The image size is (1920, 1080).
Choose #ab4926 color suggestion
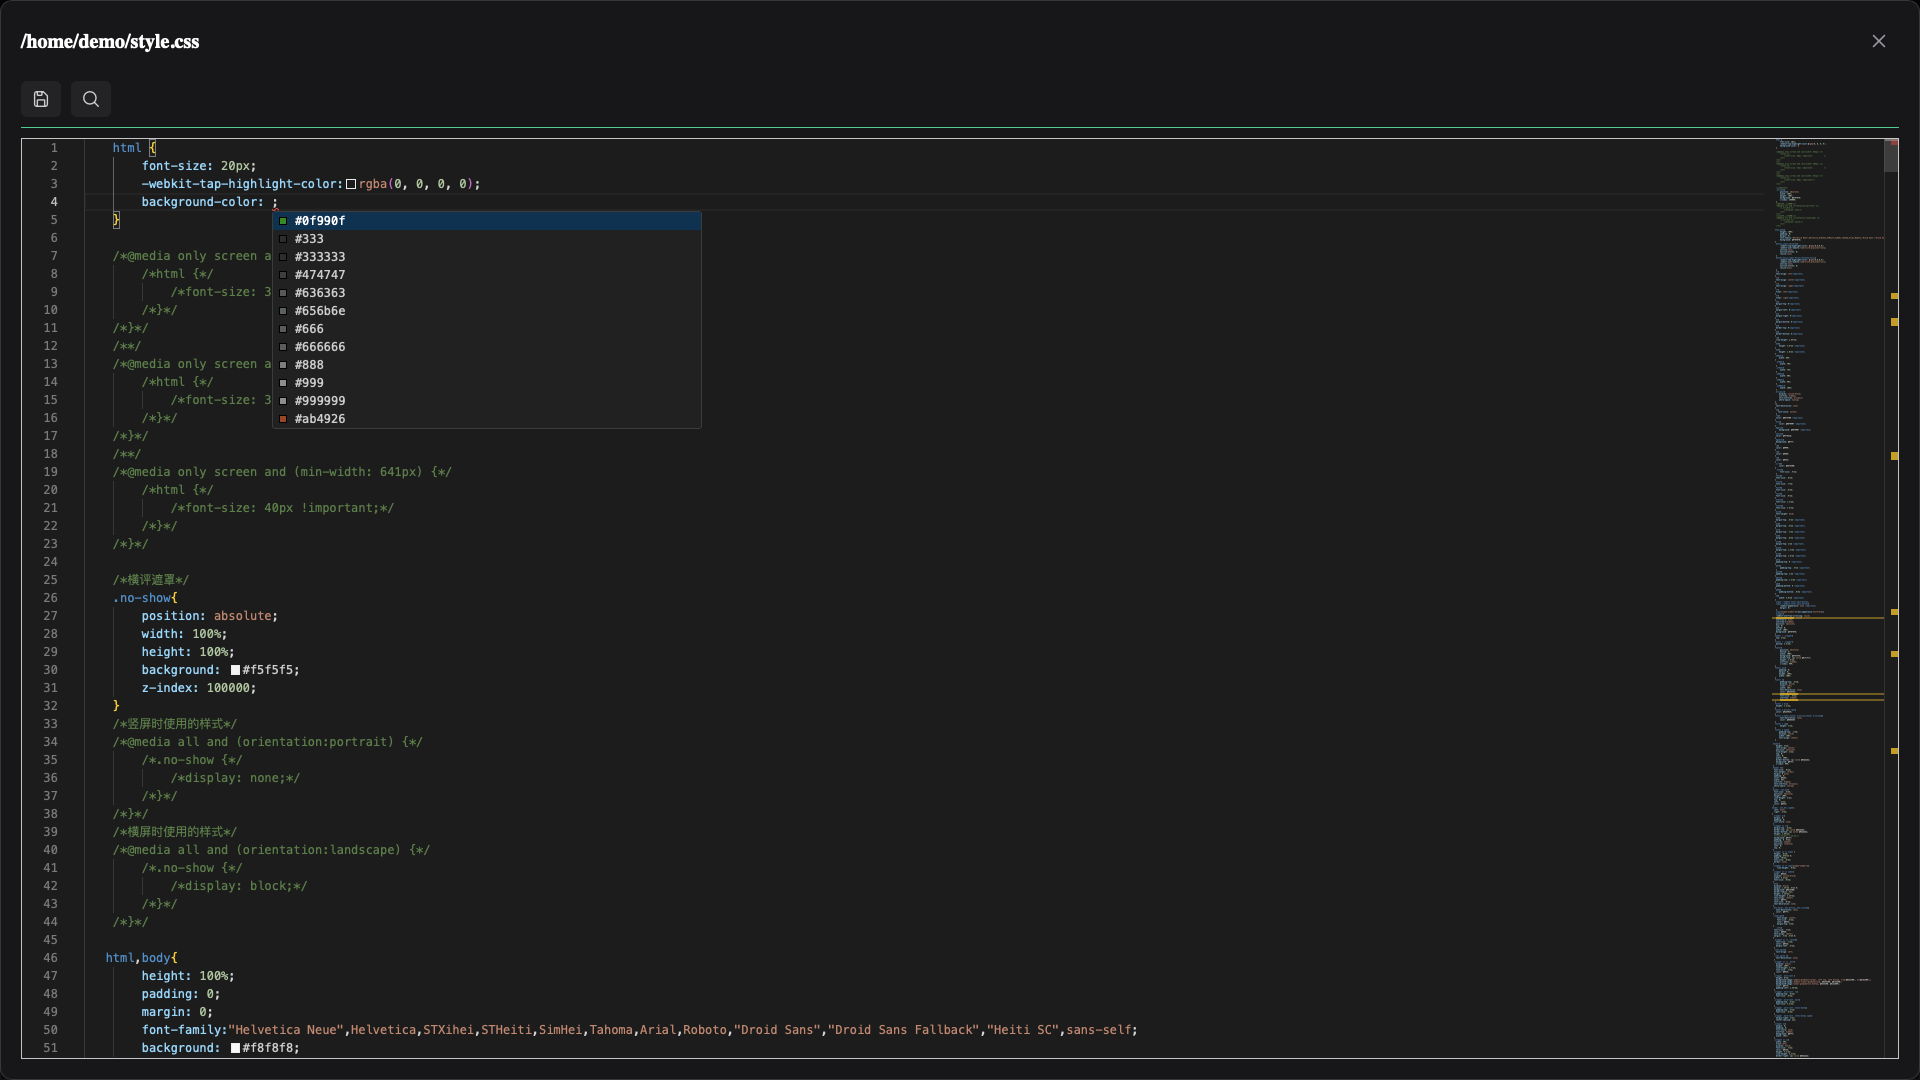pos(487,419)
